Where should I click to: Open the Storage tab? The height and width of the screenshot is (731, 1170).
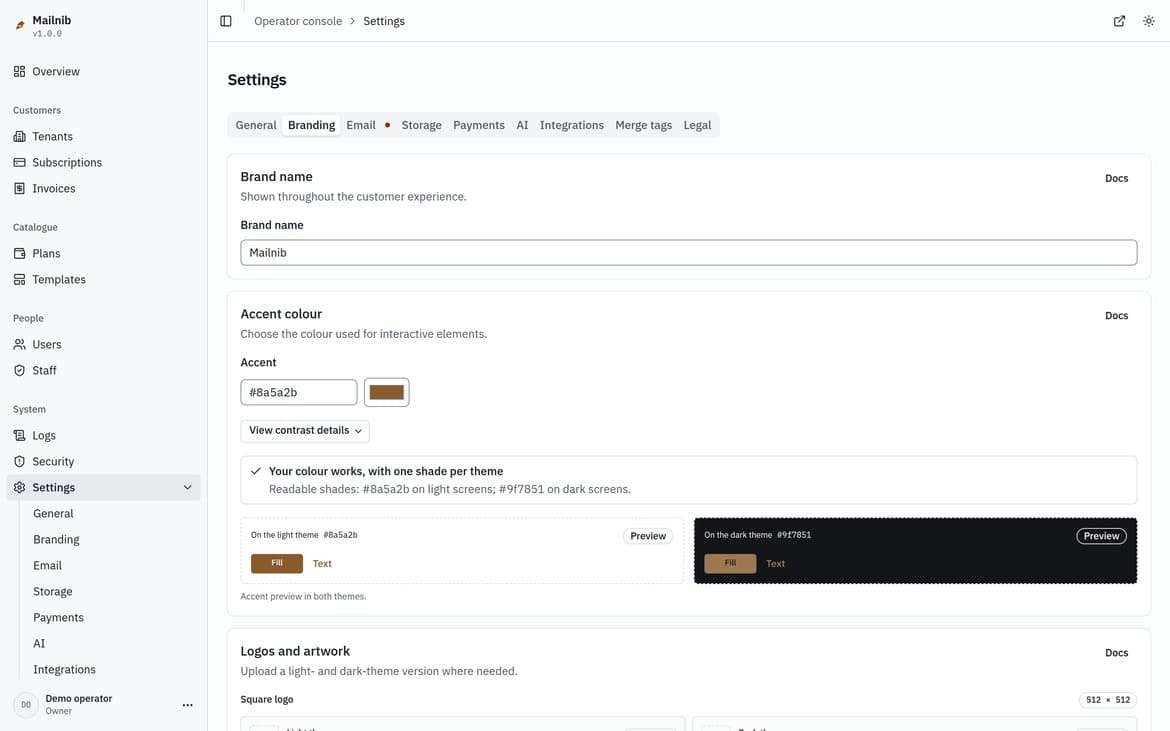coord(422,125)
